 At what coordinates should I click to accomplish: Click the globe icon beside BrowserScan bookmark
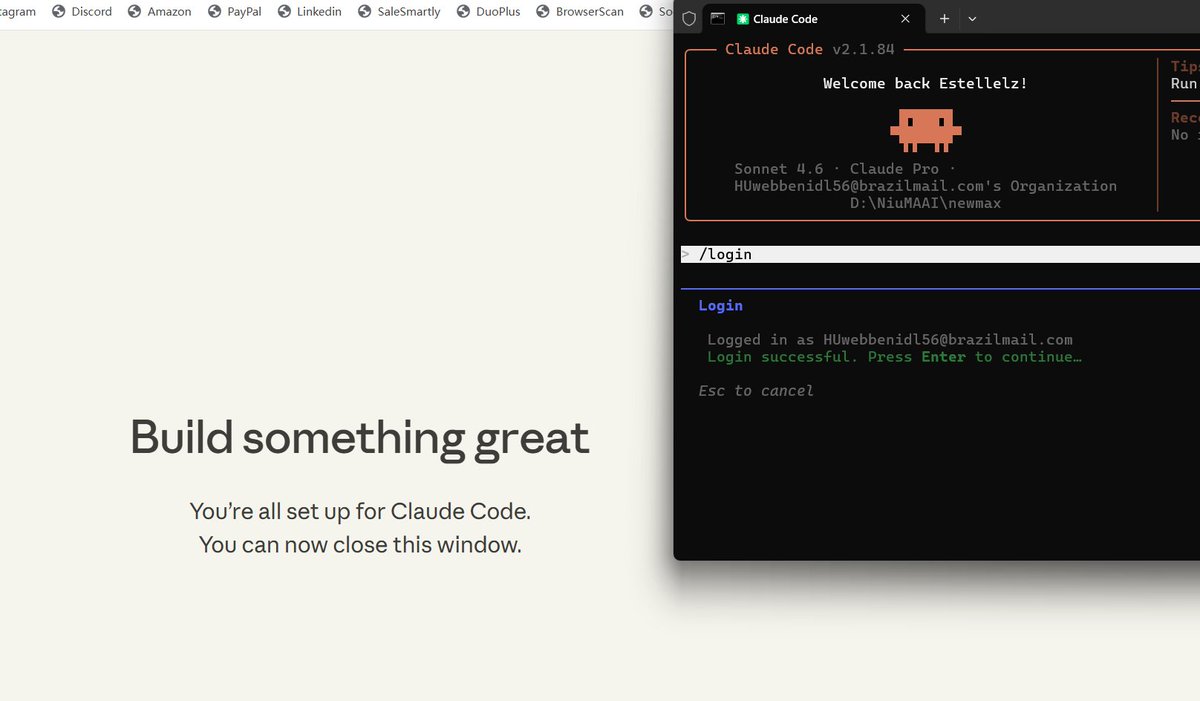(x=544, y=12)
